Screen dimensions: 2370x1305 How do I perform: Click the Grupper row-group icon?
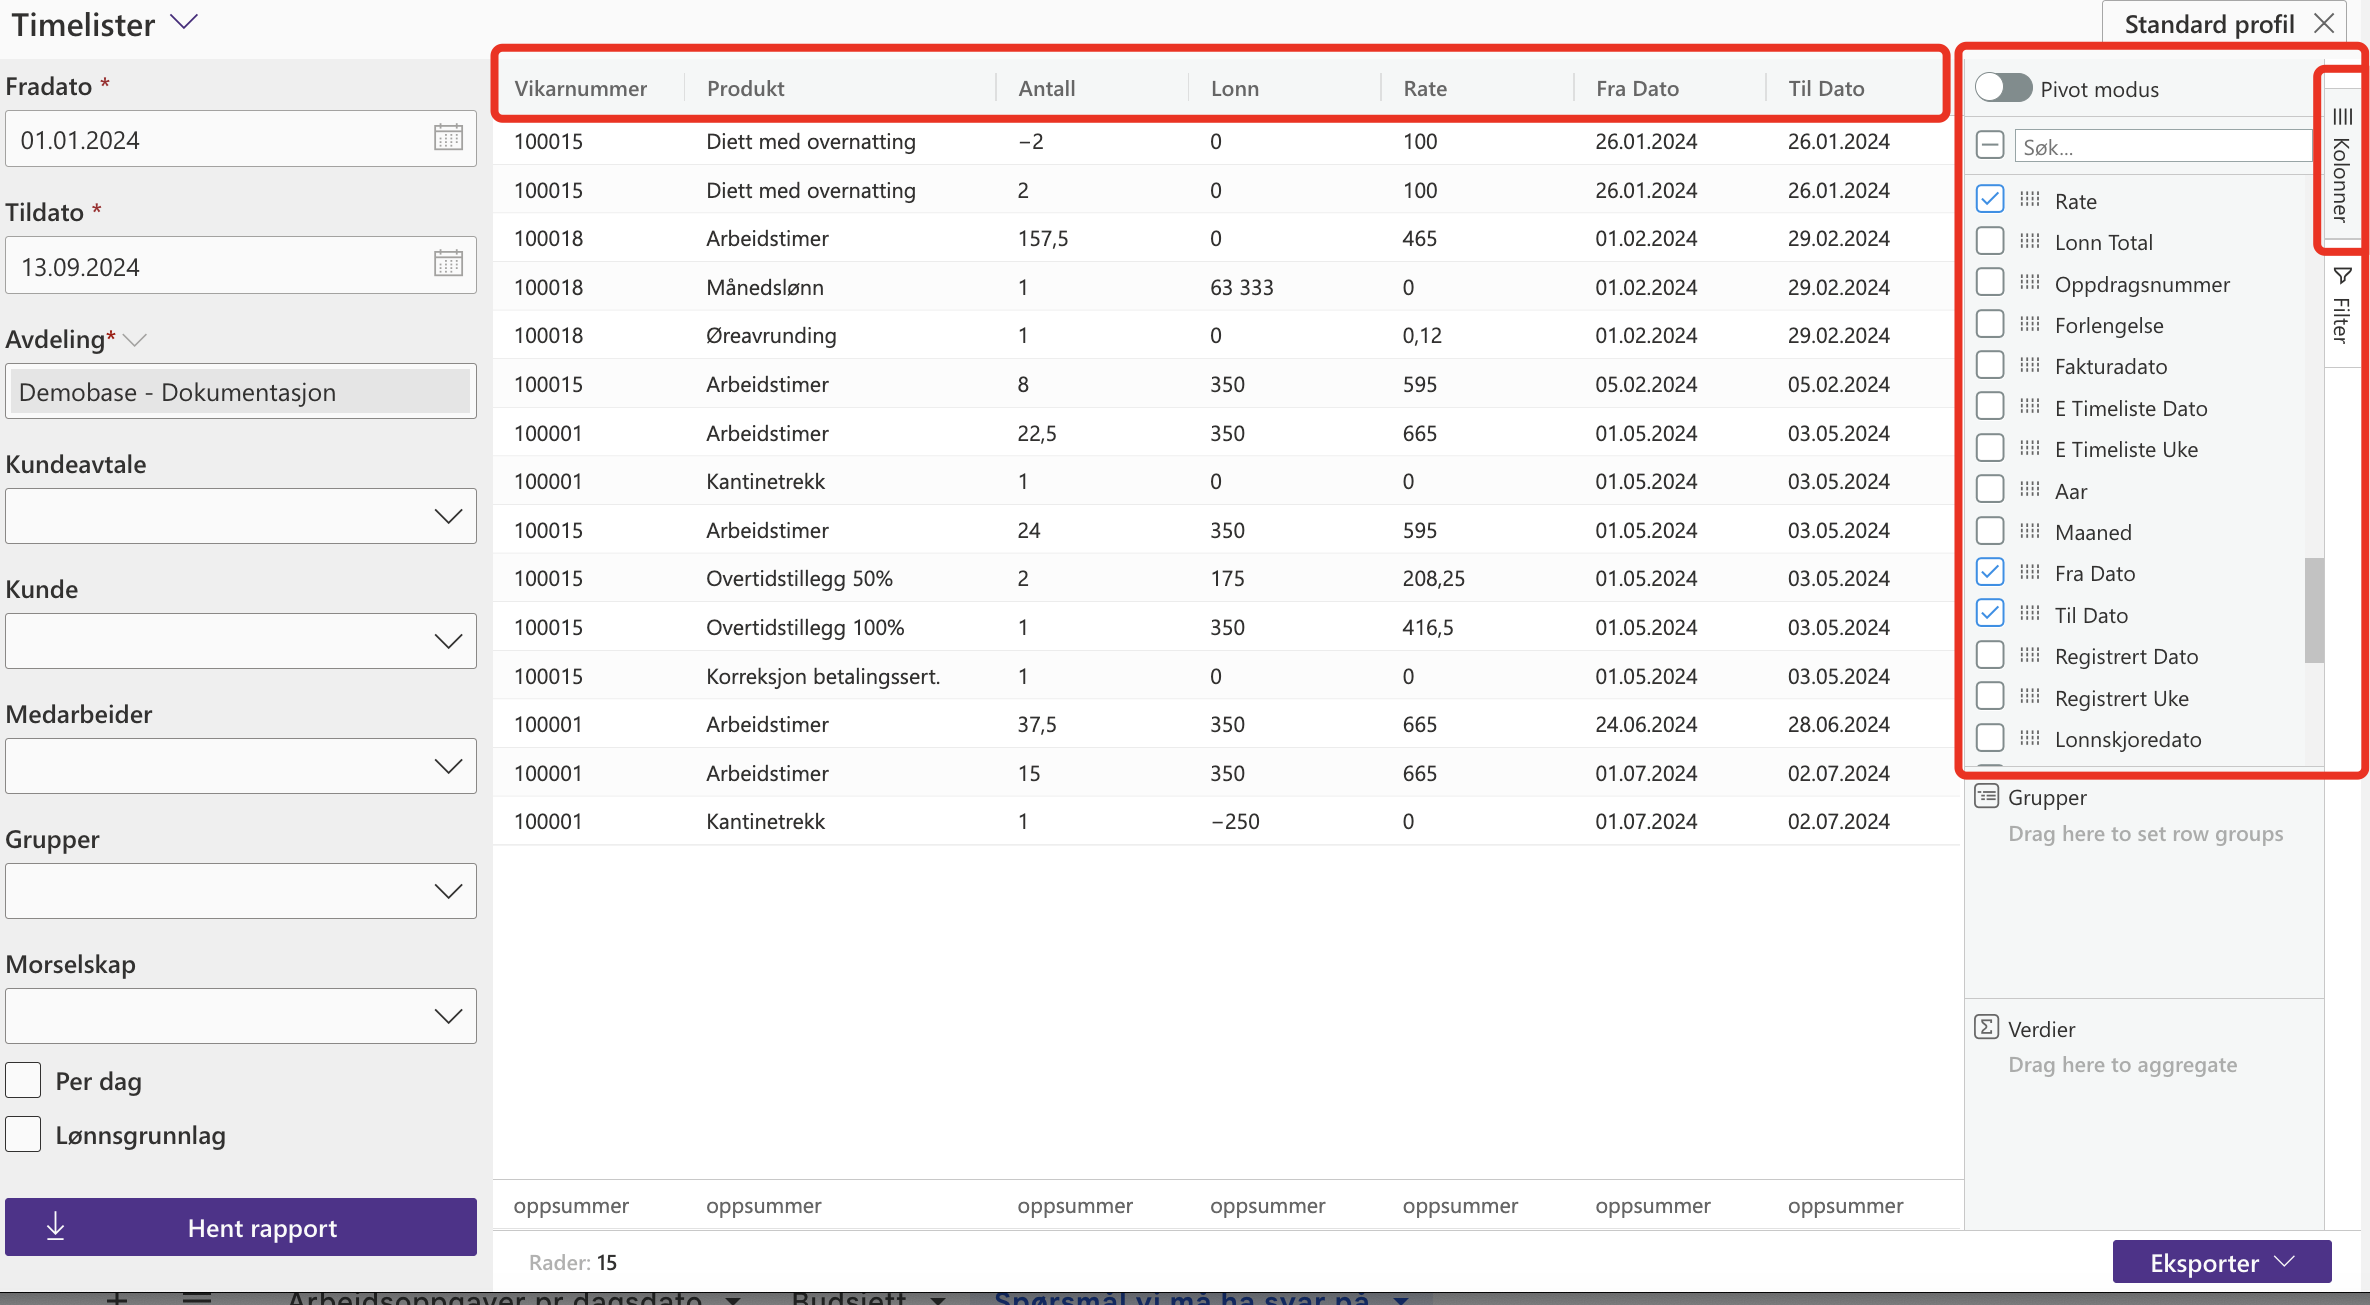(x=1986, y=797)
